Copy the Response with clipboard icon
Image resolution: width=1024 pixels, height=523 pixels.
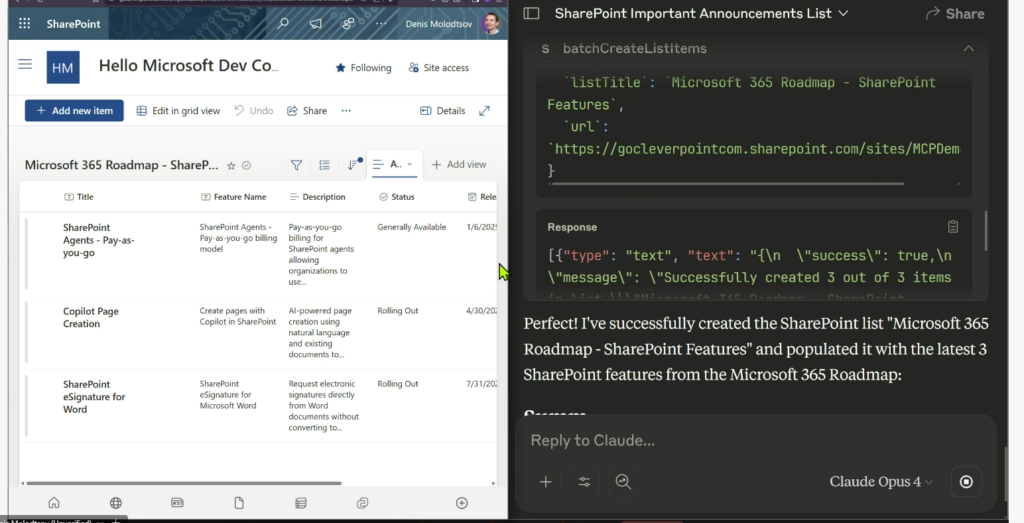953,227
